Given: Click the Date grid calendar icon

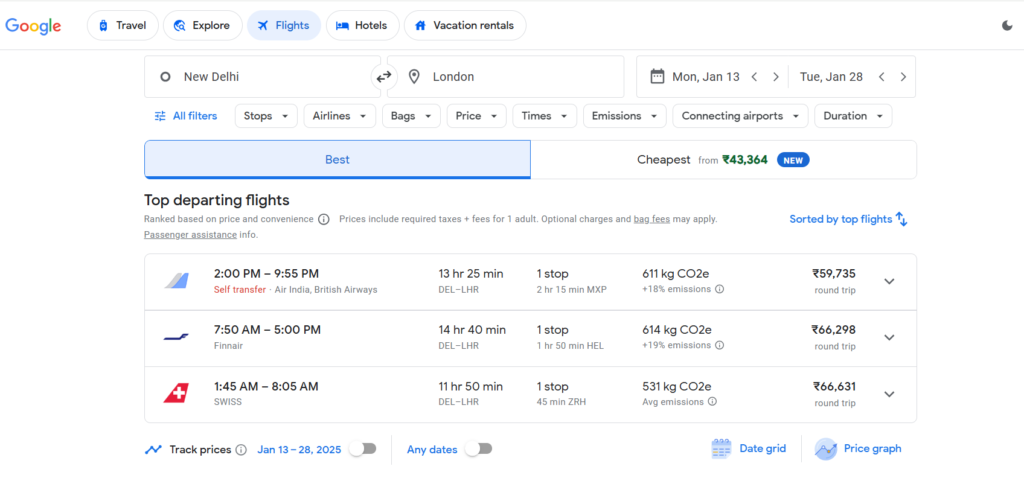Looking at the screenshot, I should click(721, 449).
